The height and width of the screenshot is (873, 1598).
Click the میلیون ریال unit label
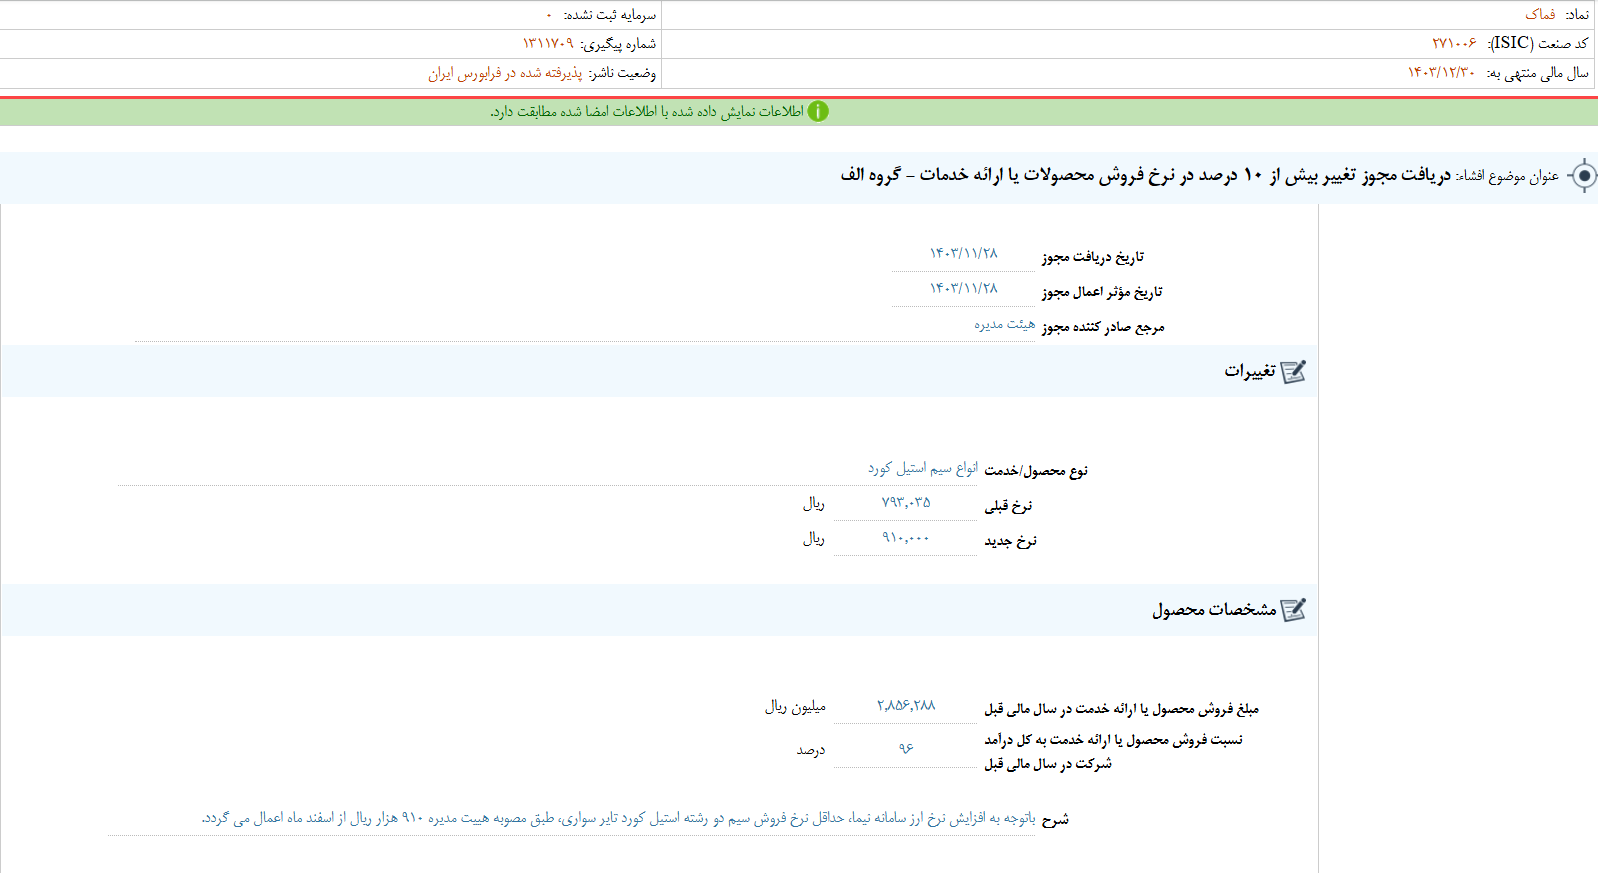pyautogui.click(x=795, y=707)
